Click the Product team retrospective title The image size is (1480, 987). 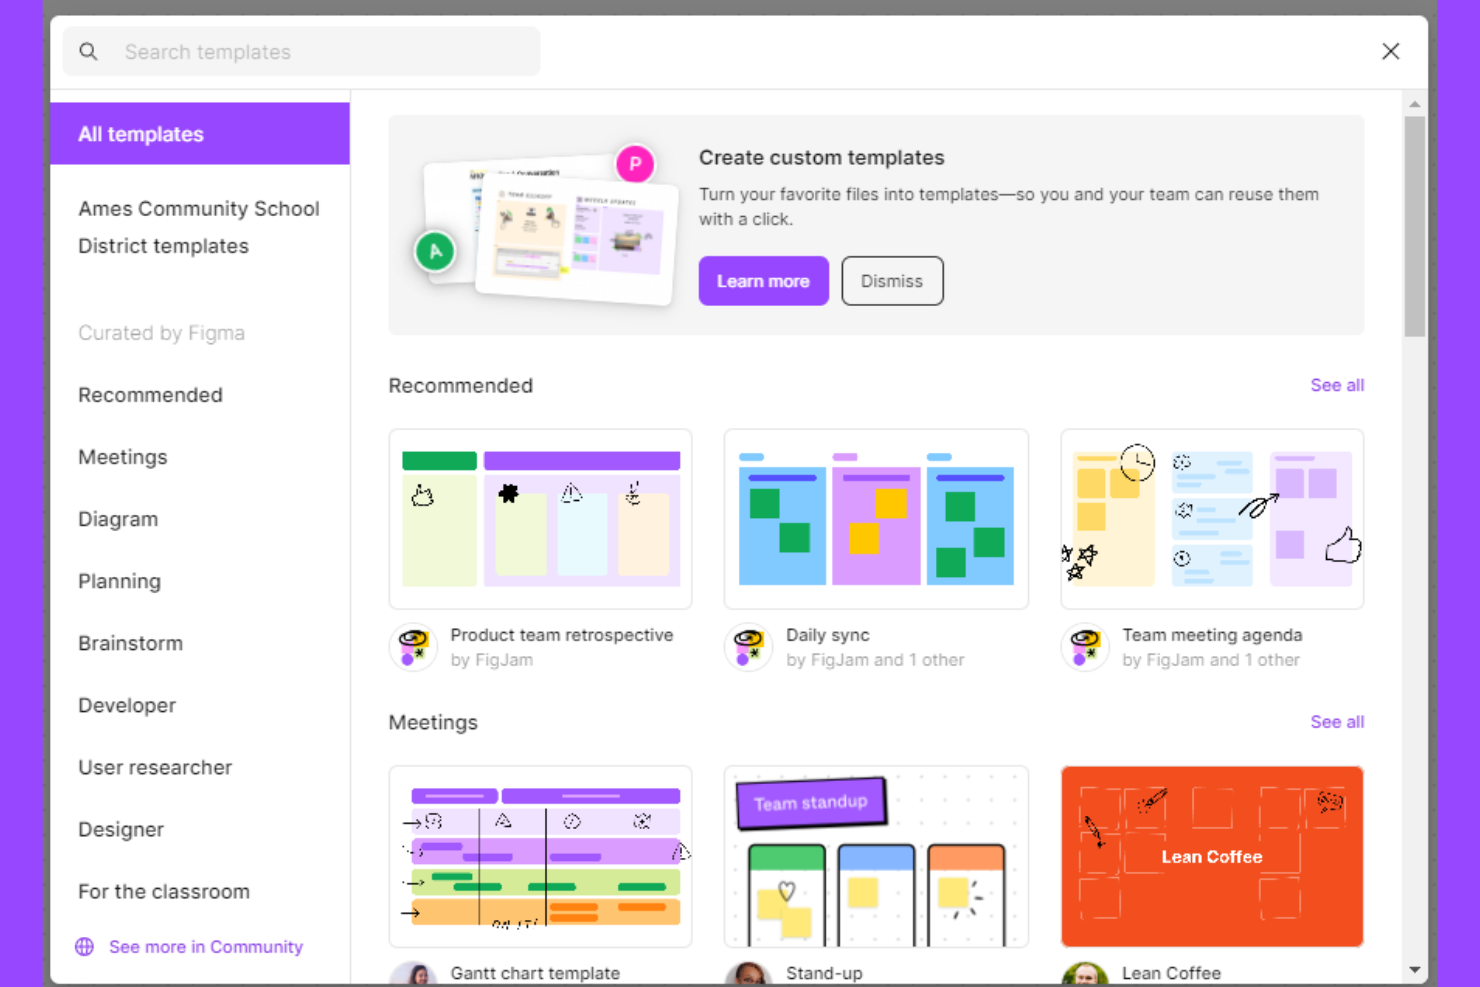[x=562, y=635]
